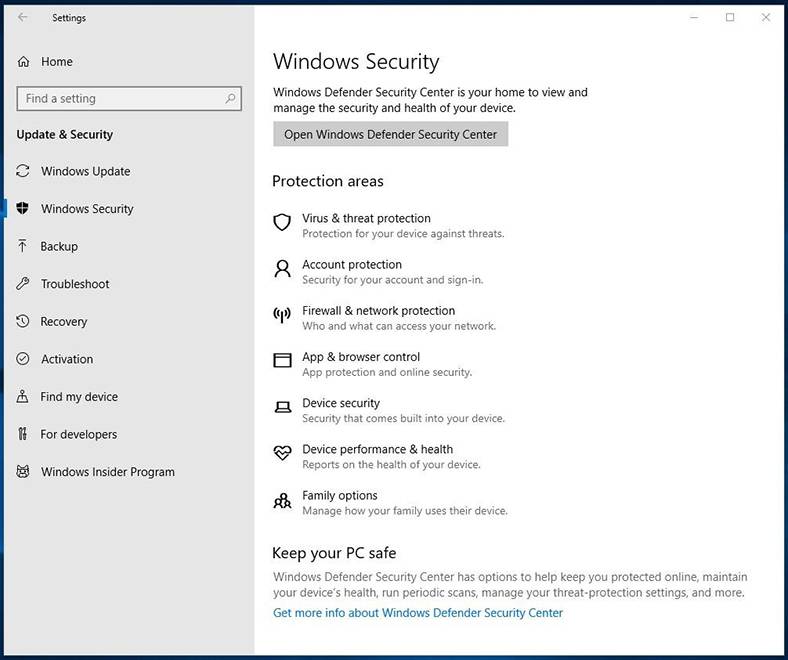This screenshot has height=660, width=788.
Task: Click the Firewall & network antenna icon
Action: (282, 315)
